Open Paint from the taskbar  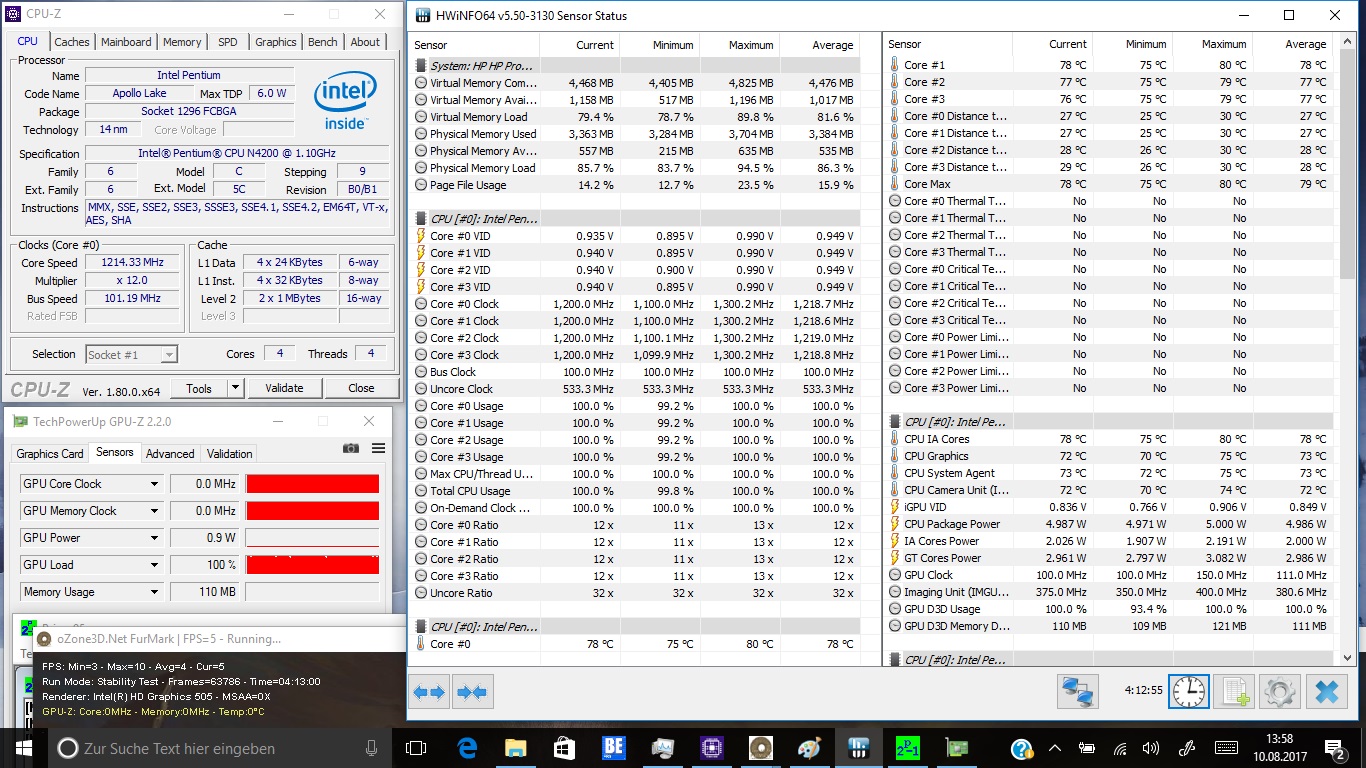pos(809,748)
